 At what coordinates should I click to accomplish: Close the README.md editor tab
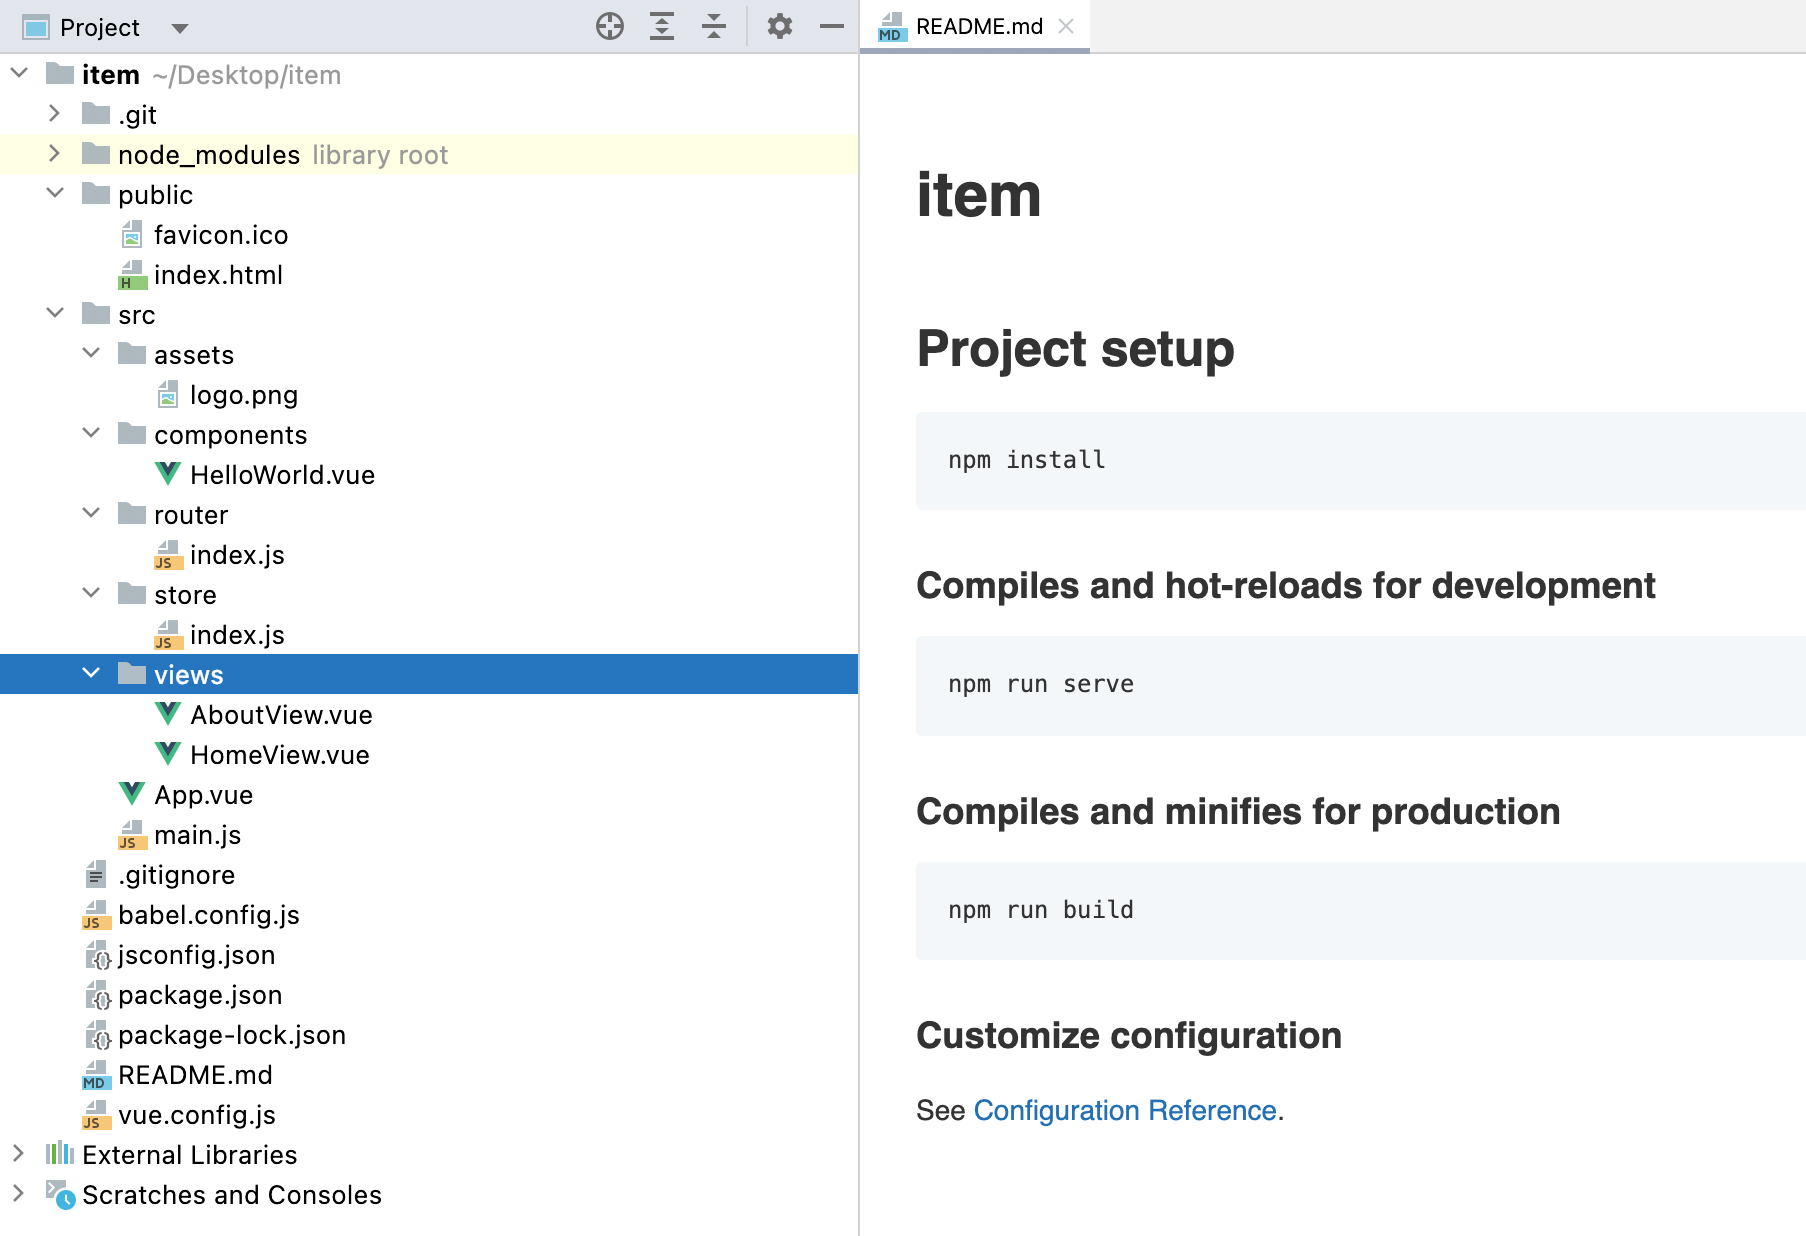click(x=1066, y=26)
